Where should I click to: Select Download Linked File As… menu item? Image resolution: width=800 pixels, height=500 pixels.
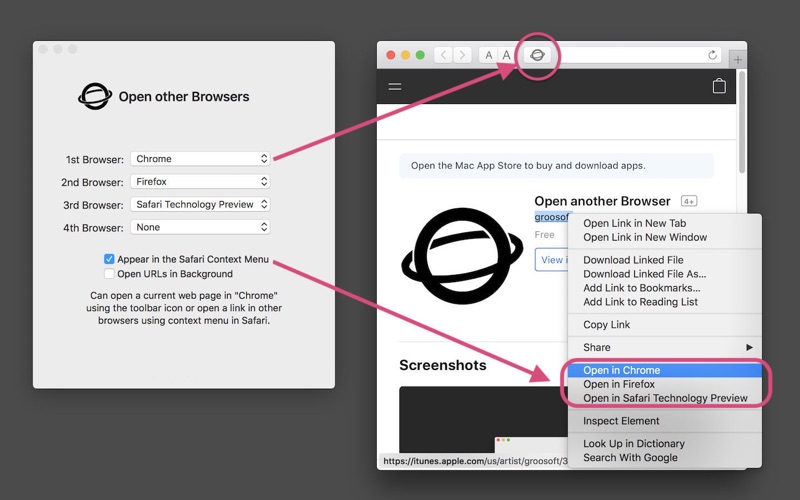pyautogui.click(x=665, y=274)
